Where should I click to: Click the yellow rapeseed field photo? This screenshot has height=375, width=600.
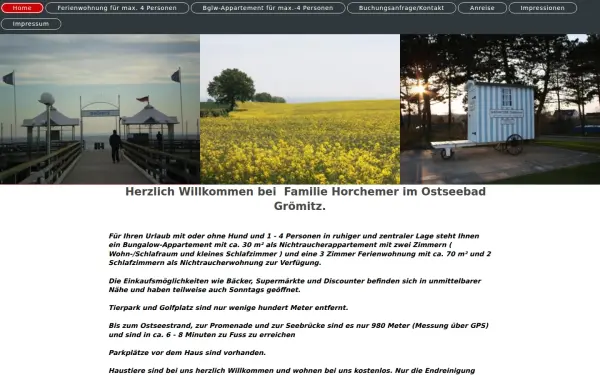300,109
